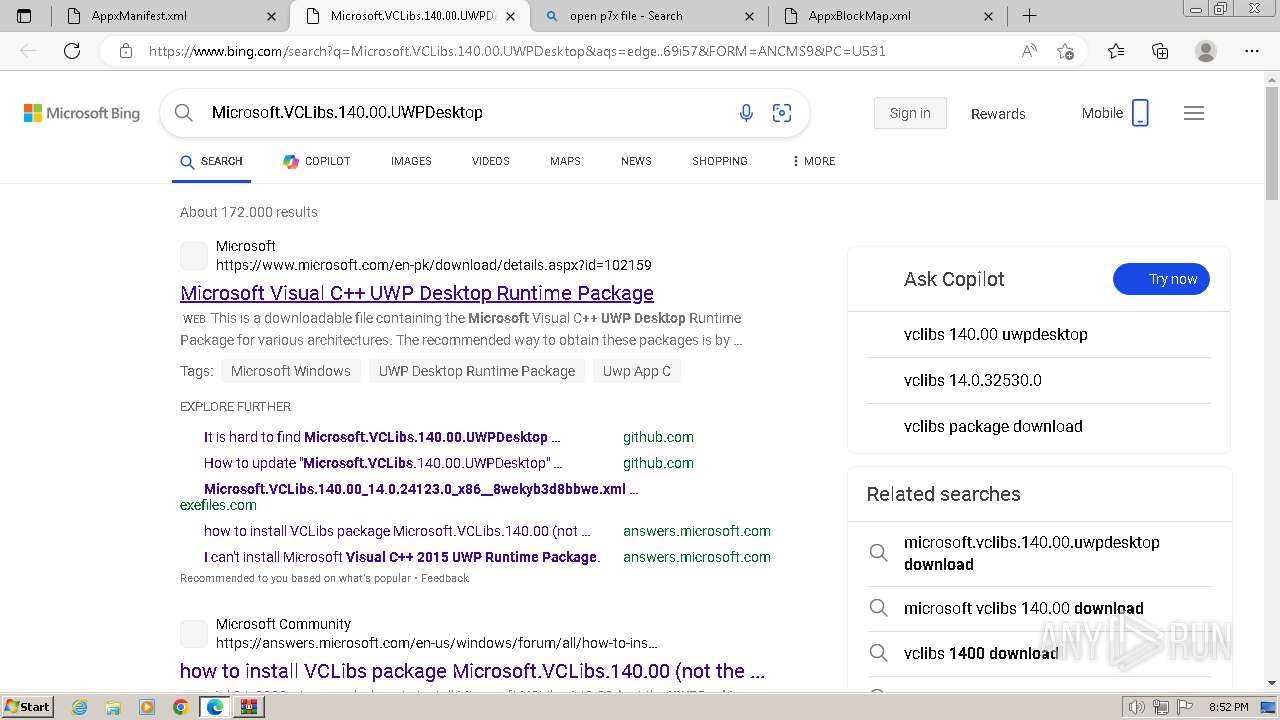Open Chrome from the taskbar
This screenshot has width=1280, height=720.
(x=180, y=707)
